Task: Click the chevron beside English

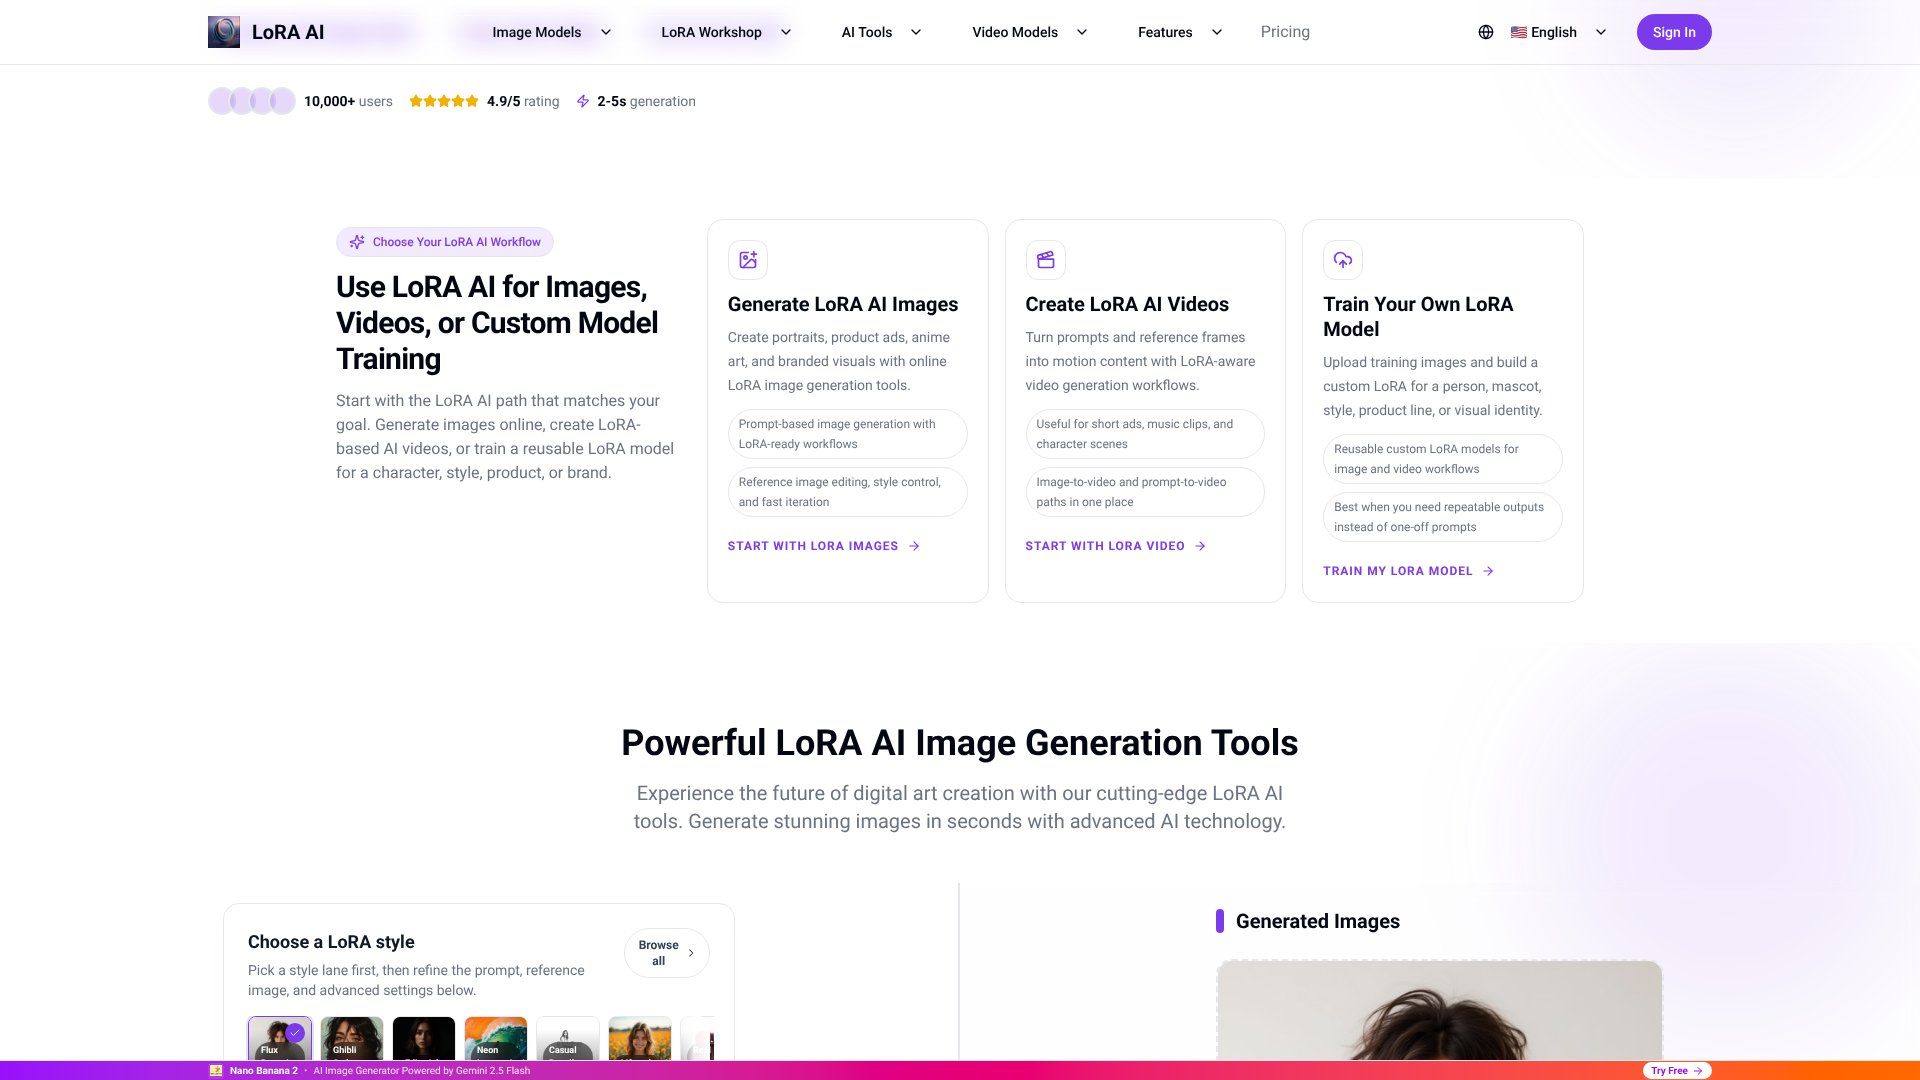Action: click(1601, 32)
